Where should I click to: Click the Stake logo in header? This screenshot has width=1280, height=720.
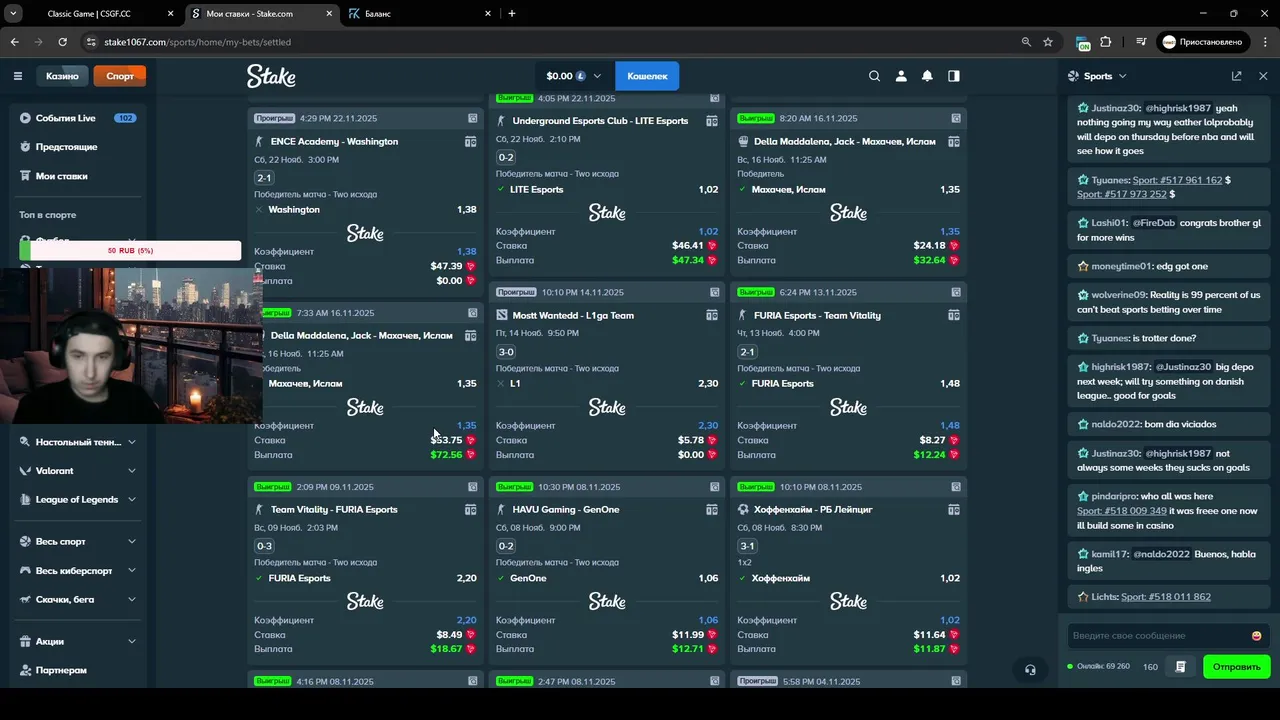point(271,76)
